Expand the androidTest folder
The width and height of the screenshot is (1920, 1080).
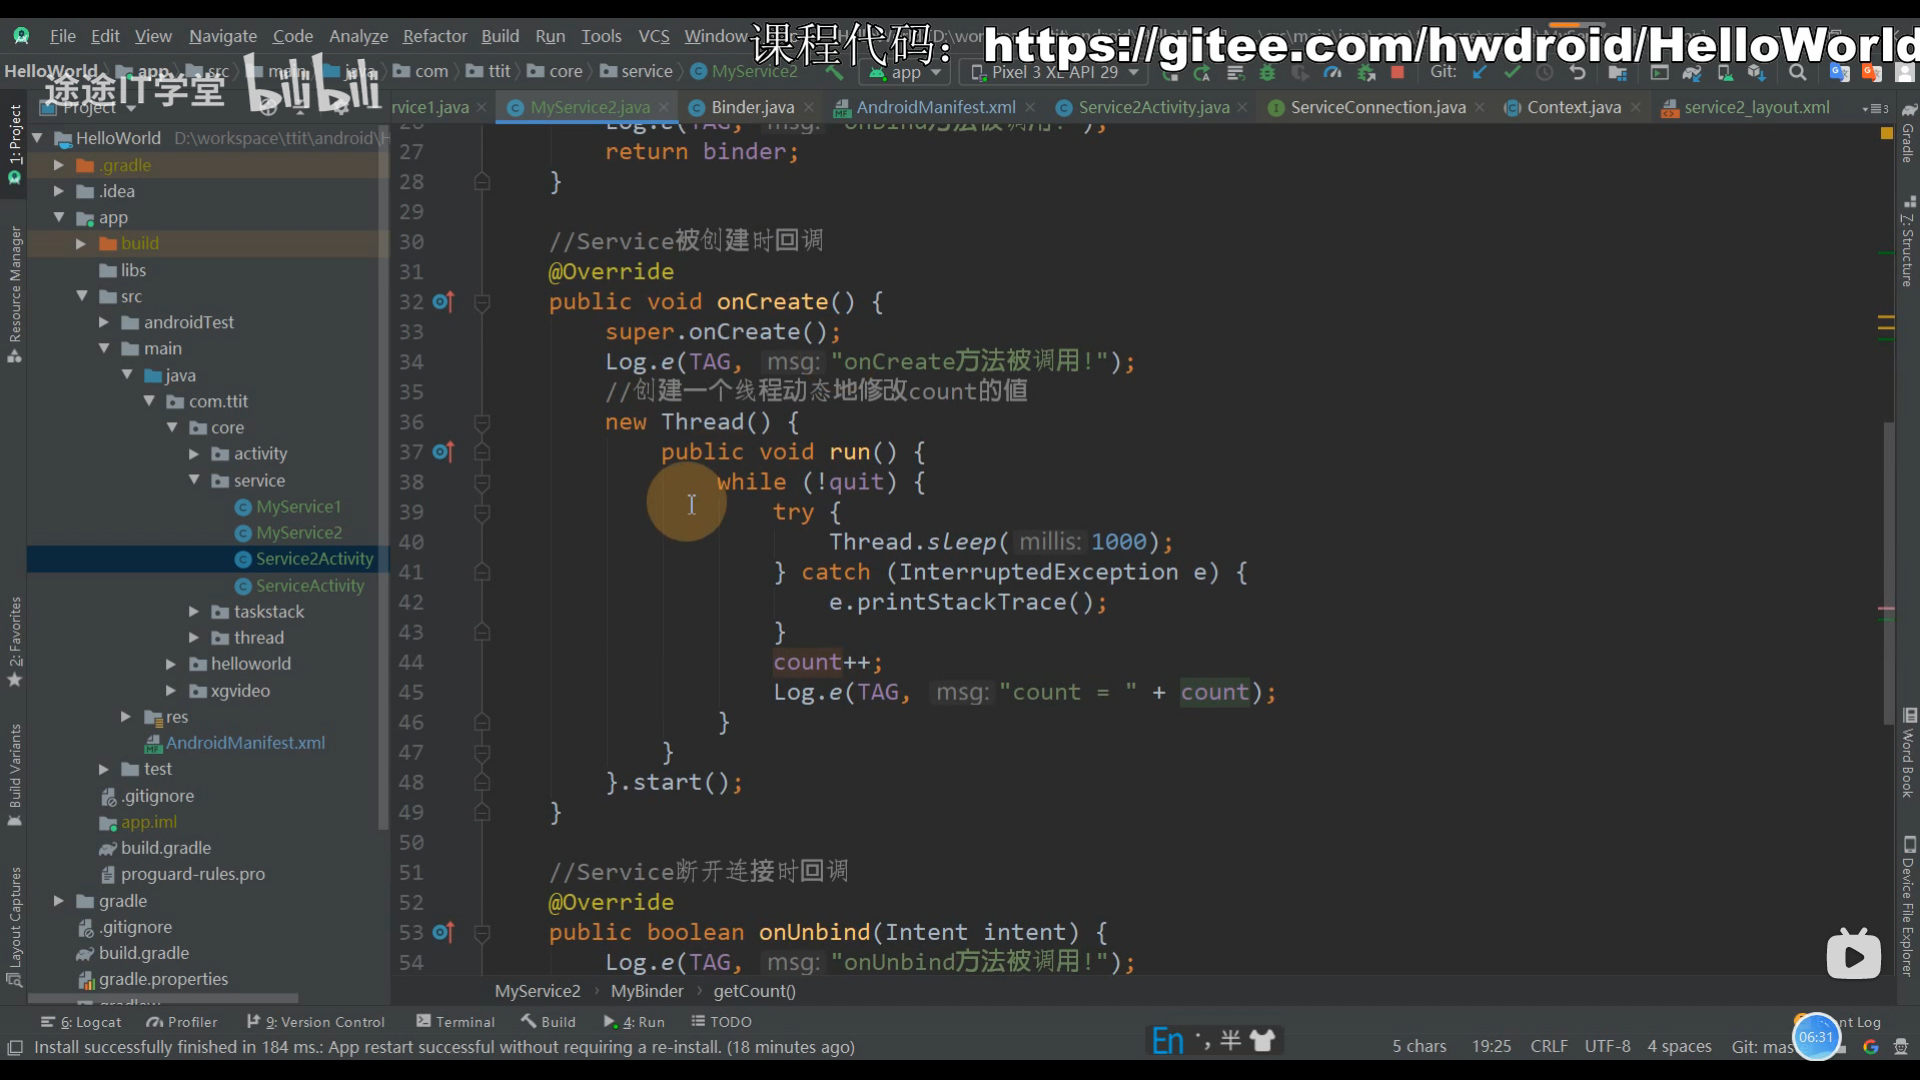click(104, 322)
